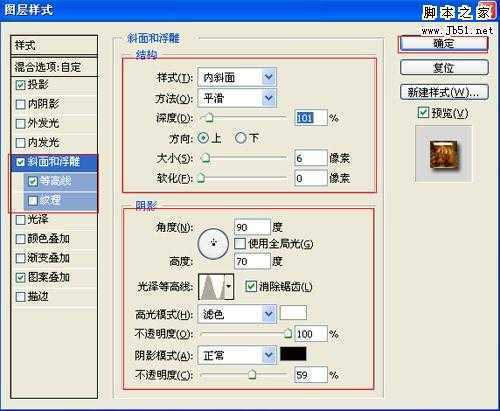Click the 深度 depth slider handle
The height and width of the screenshot is (411, 500).
(x=209, y=118)
